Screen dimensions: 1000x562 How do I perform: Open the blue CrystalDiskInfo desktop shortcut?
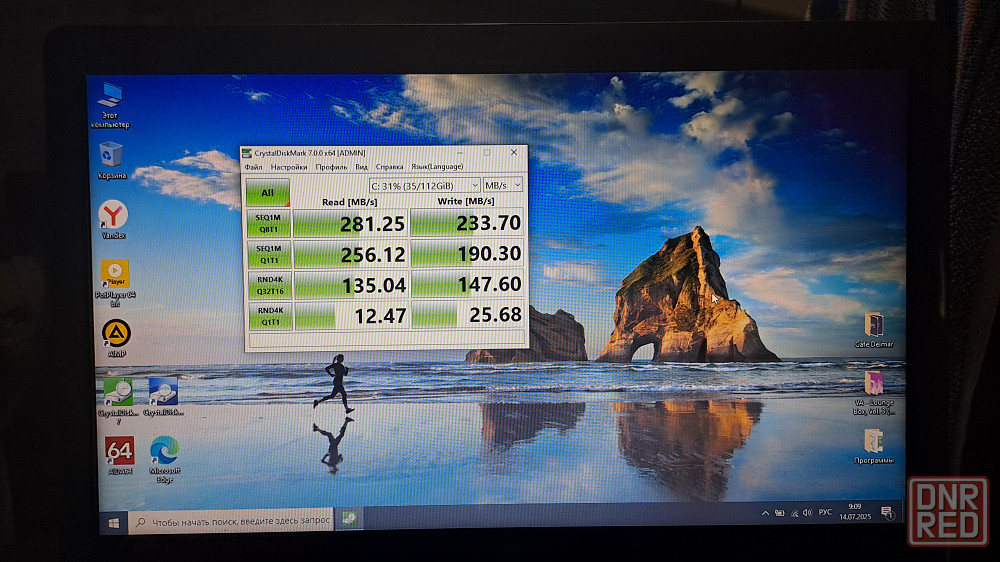pos(163,397)
